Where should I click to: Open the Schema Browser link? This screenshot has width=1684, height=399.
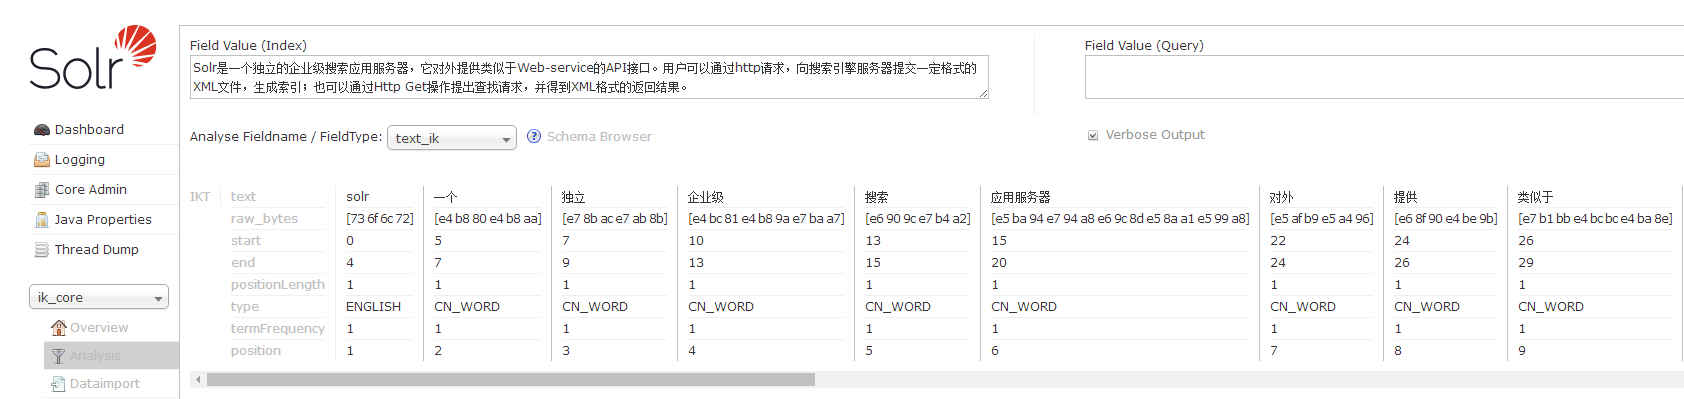tap(599, 137)
